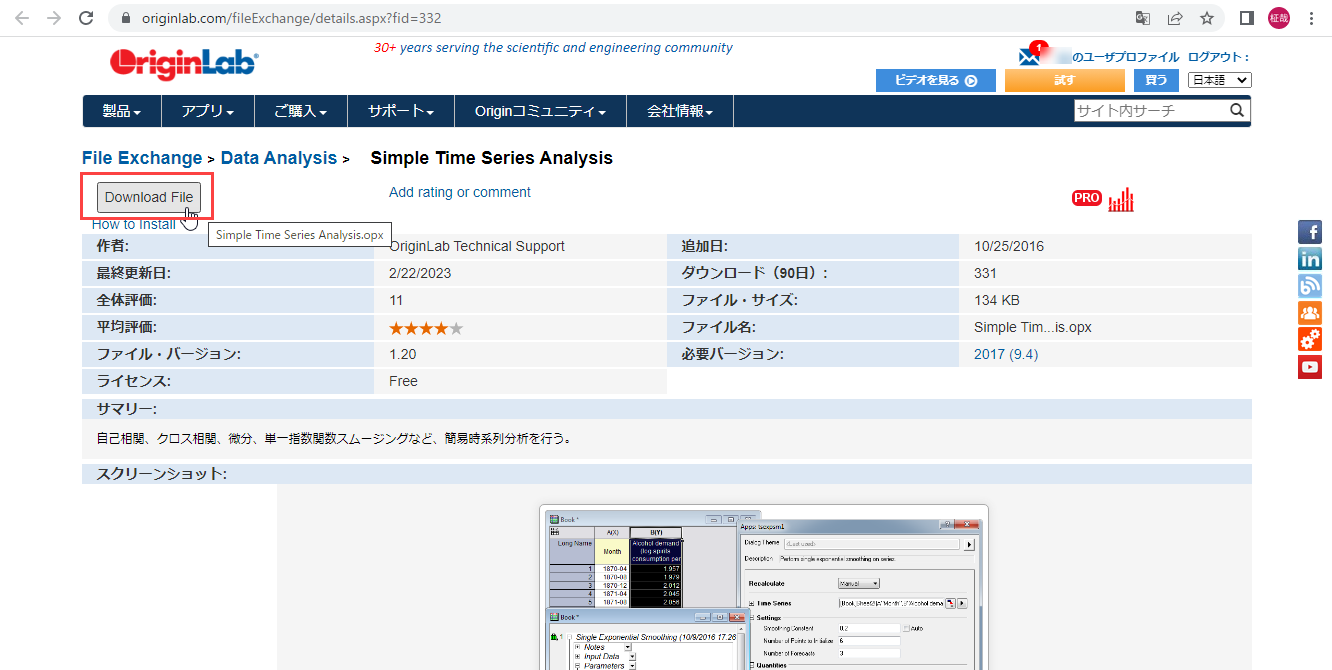This screenshot has height=670, width=1332.
Task: Open the 日本語 language dropdown
Action: point(1220,80)
